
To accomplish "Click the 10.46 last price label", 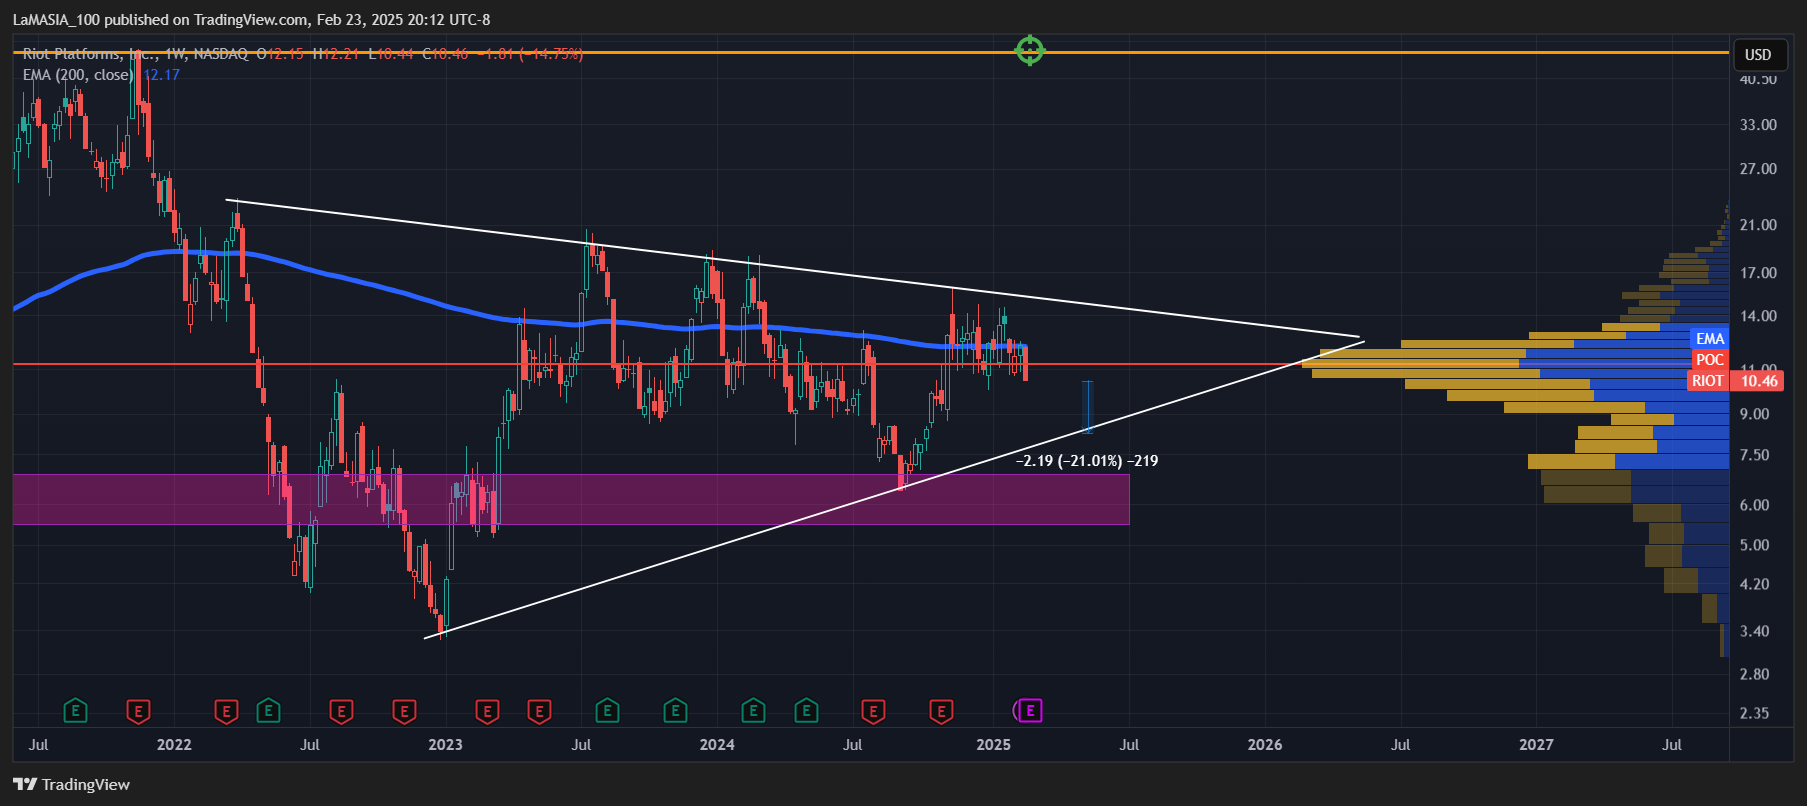I will pyautogui.click(x=1759, y=381).
